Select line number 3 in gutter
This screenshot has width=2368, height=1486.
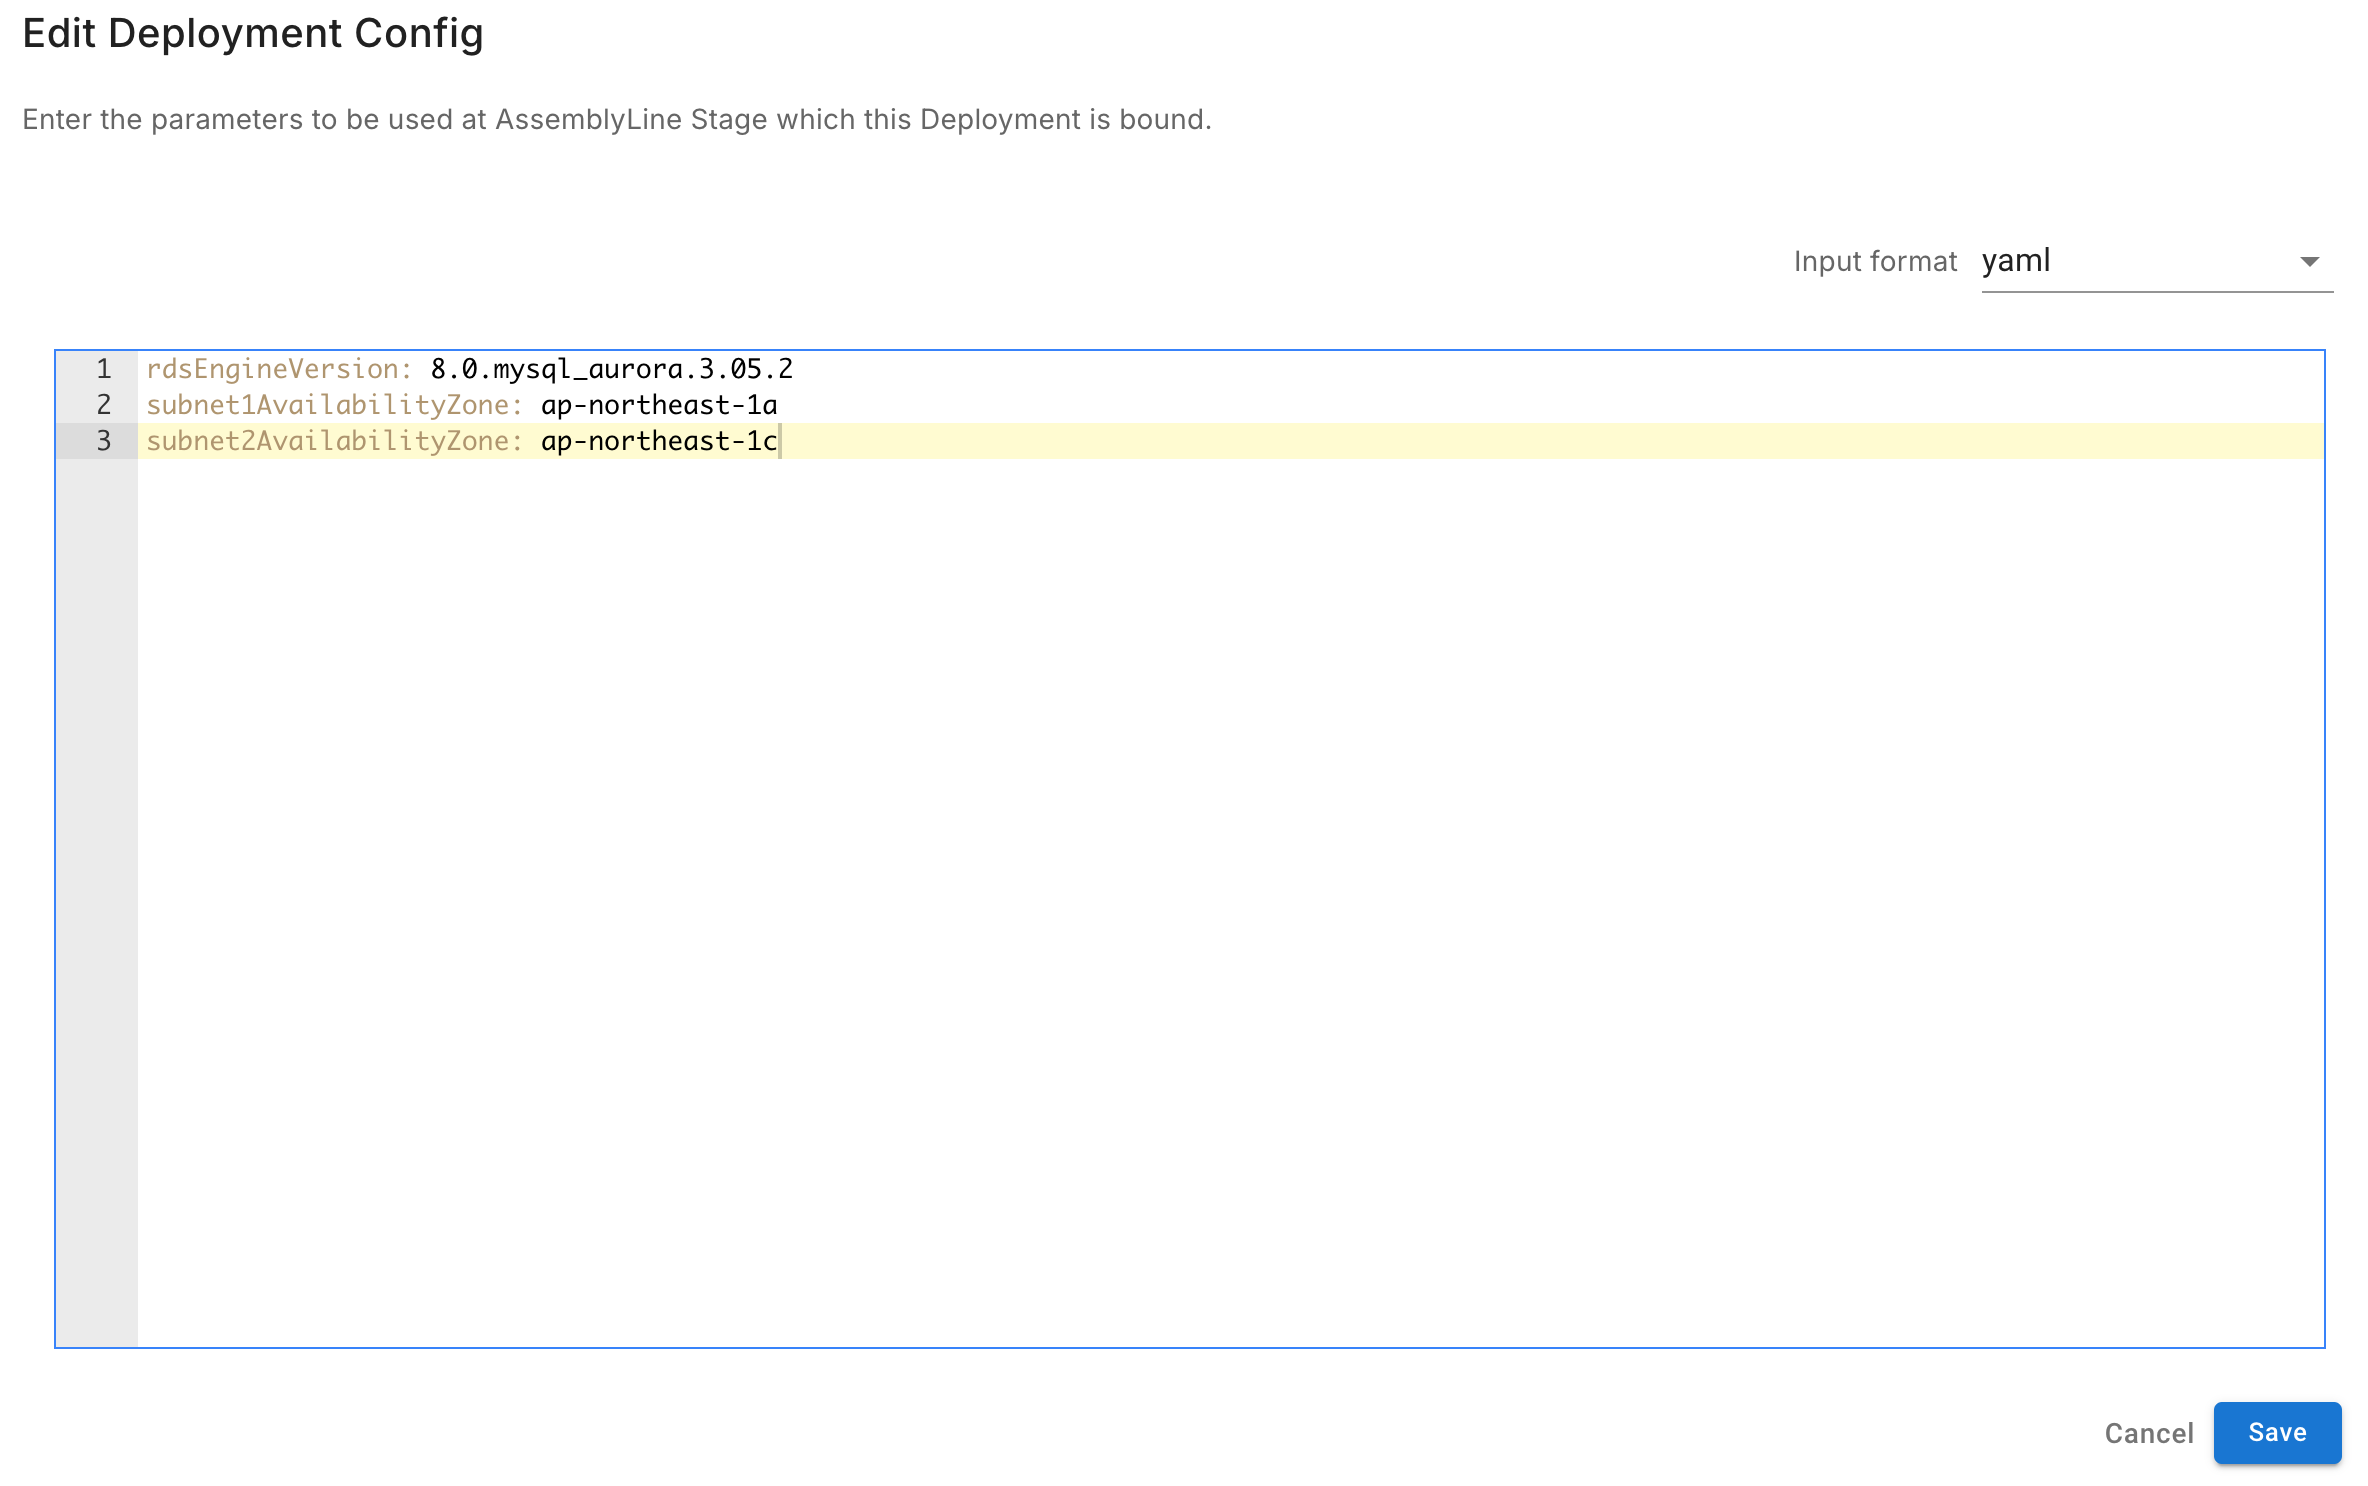point(104,441)
